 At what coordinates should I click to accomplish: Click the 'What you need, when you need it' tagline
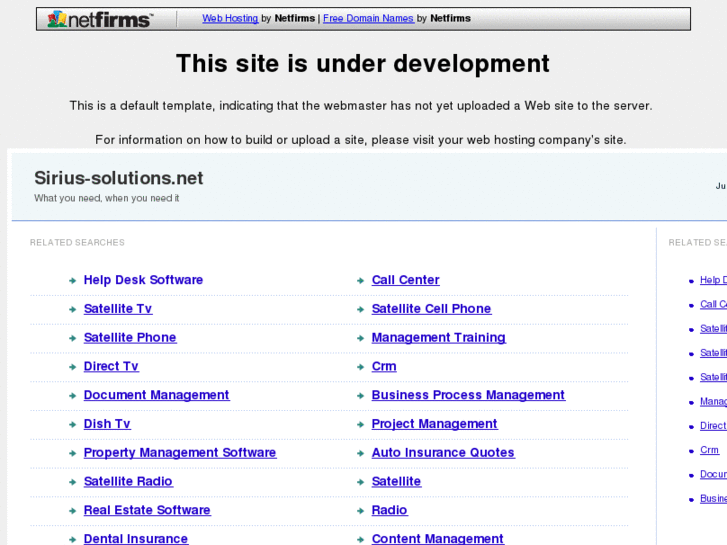[x=107, y=198]
